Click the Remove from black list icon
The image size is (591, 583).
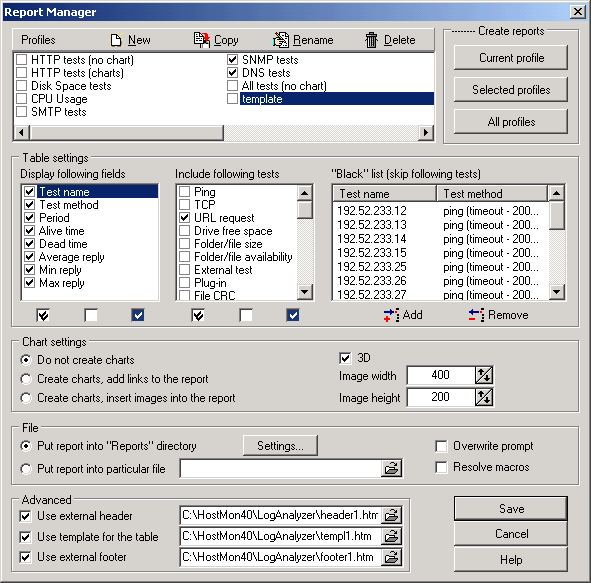point(476,315)
